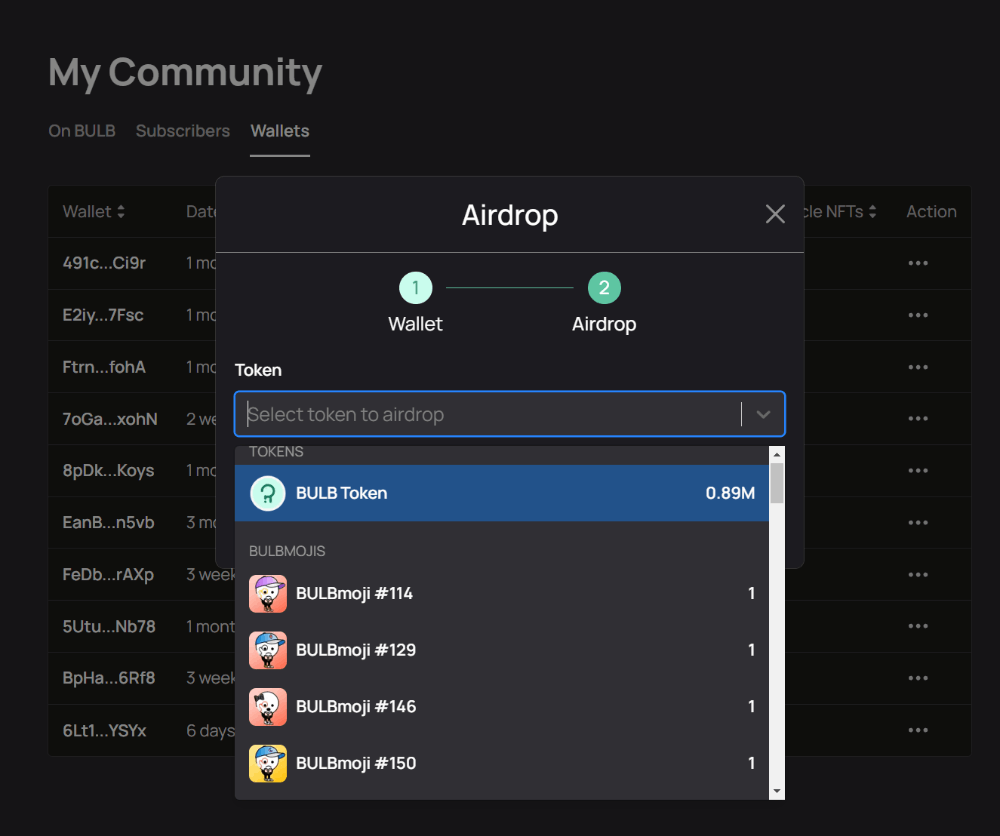1000x836 pixels.
Task: Switch to the Subscribers tab
Action: 183,131
